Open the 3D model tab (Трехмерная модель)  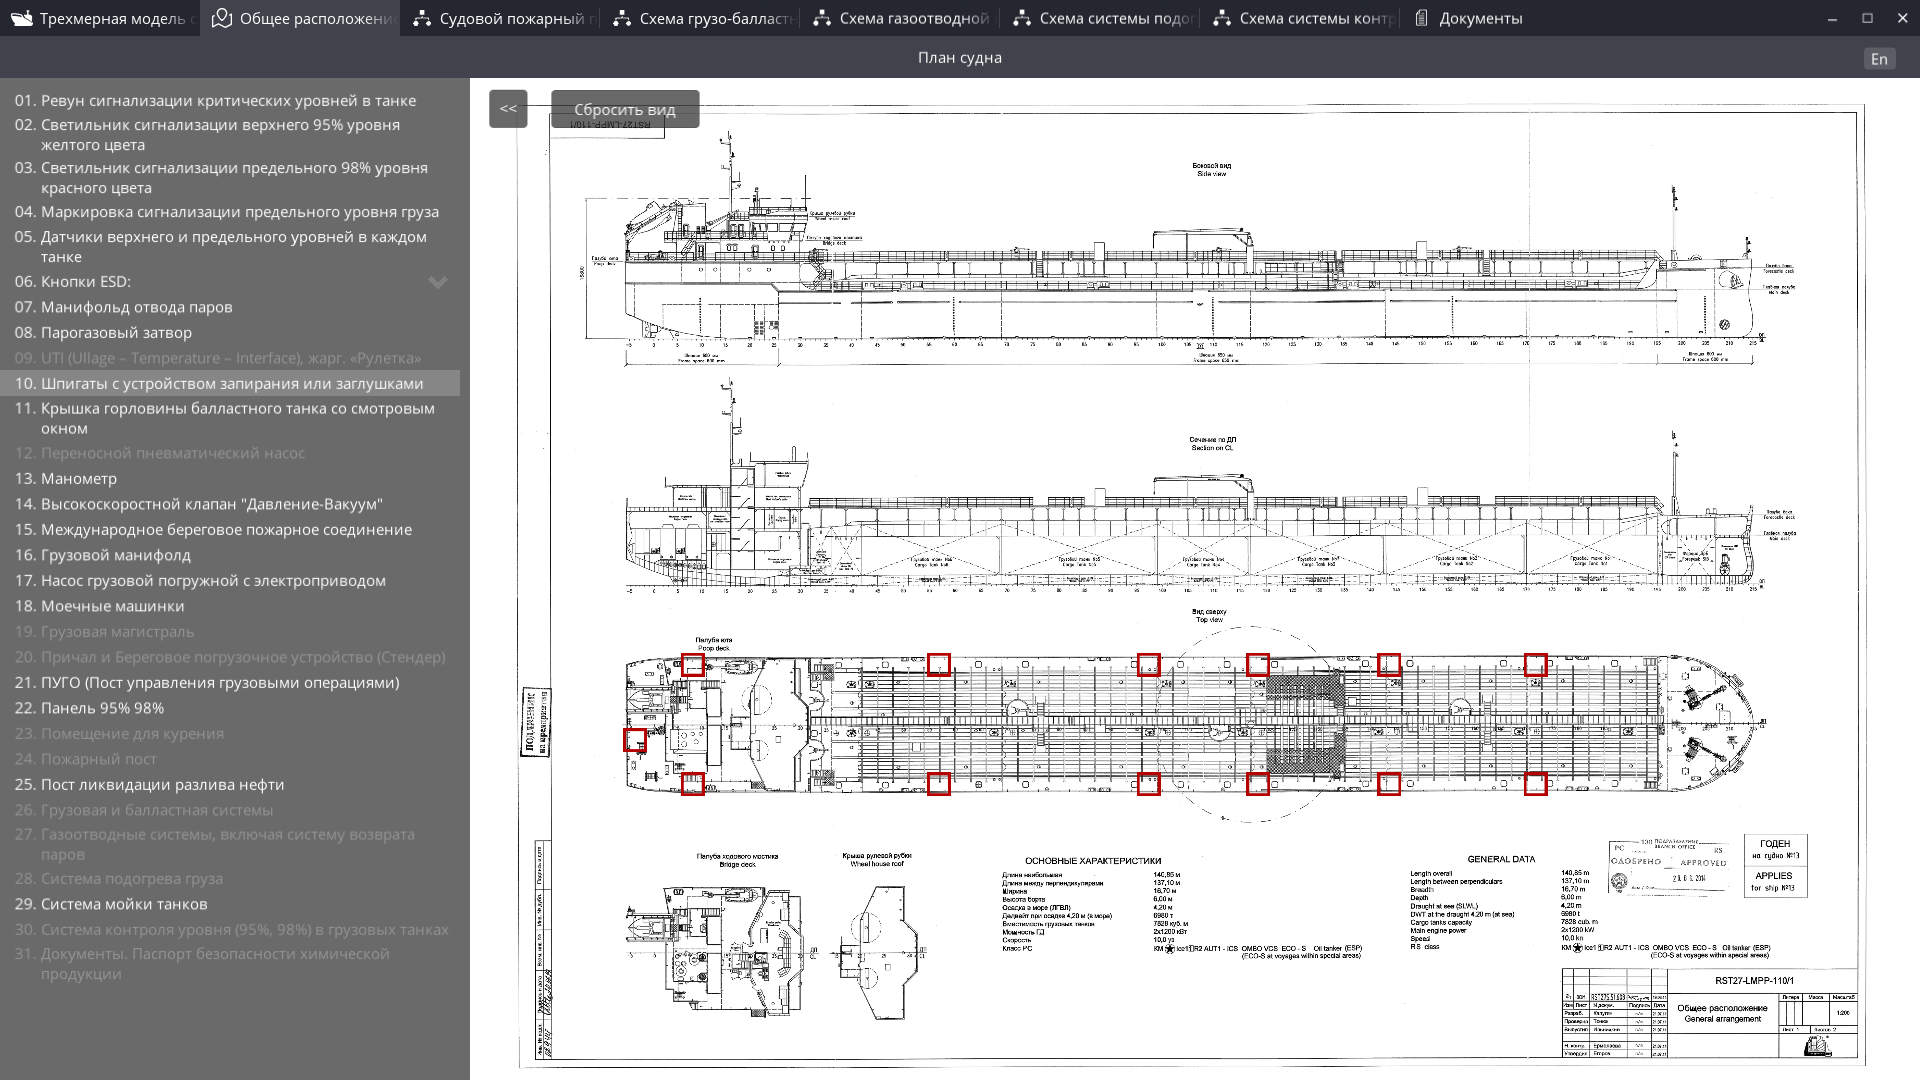tap(100, 18)
